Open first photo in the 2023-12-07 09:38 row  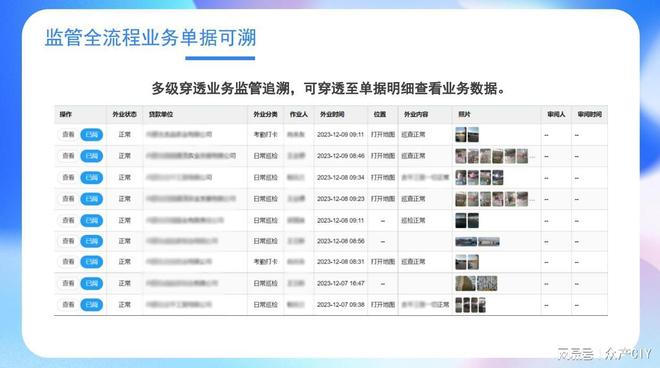pos(459,305)
